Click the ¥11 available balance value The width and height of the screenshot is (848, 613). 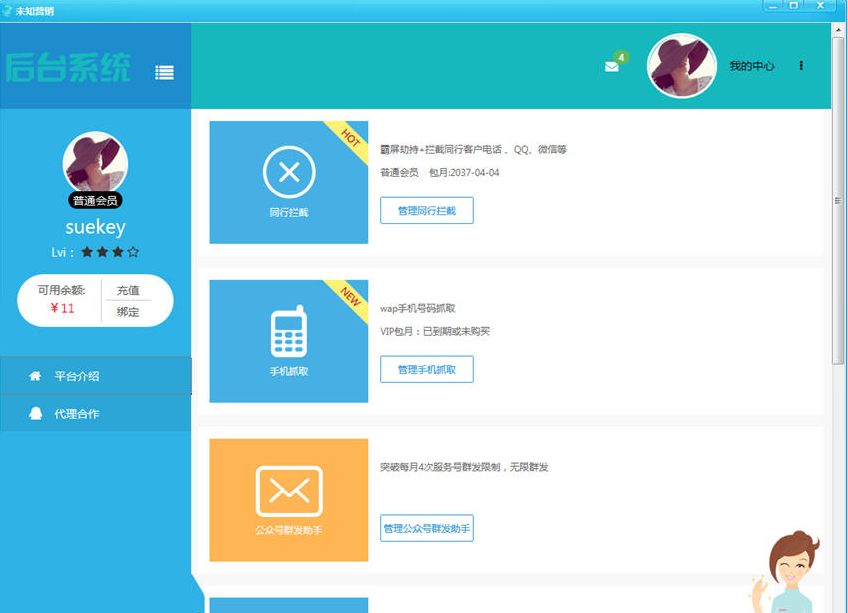(x=62, y=308)
